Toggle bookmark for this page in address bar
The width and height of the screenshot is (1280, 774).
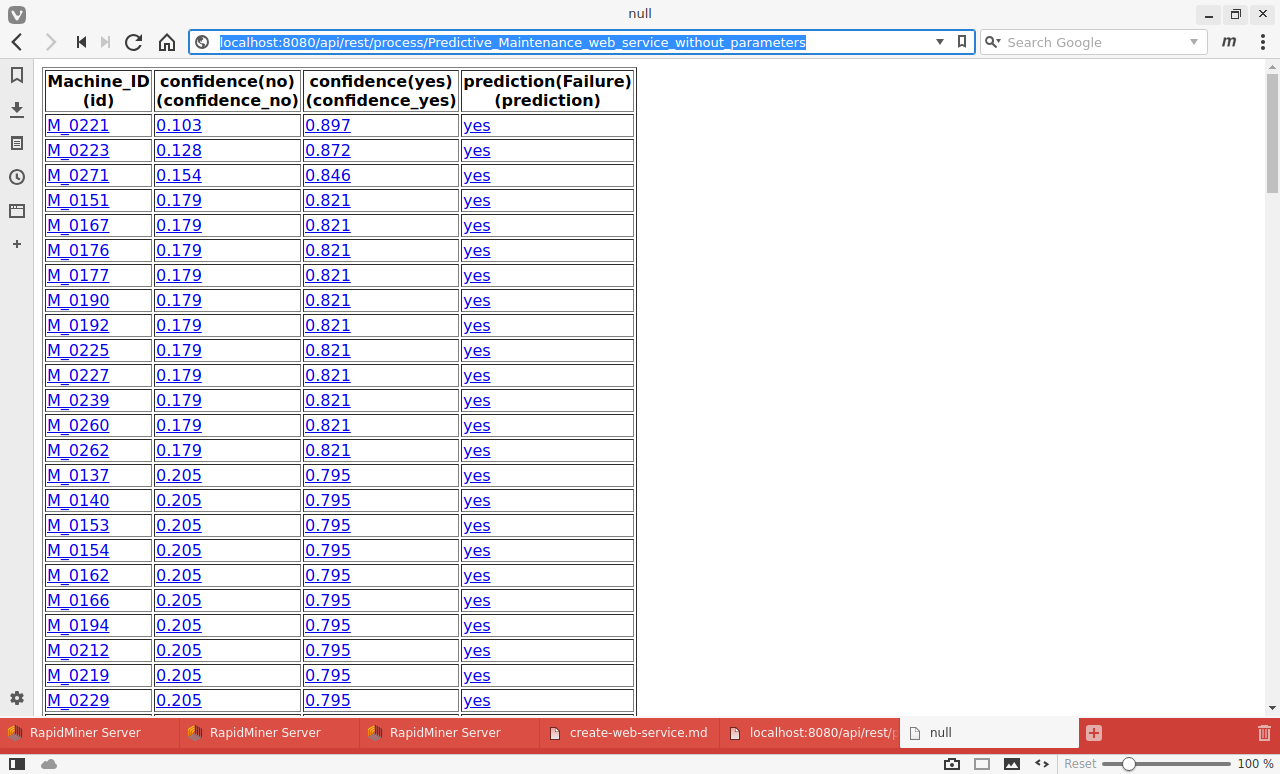[x=962, y=42]
